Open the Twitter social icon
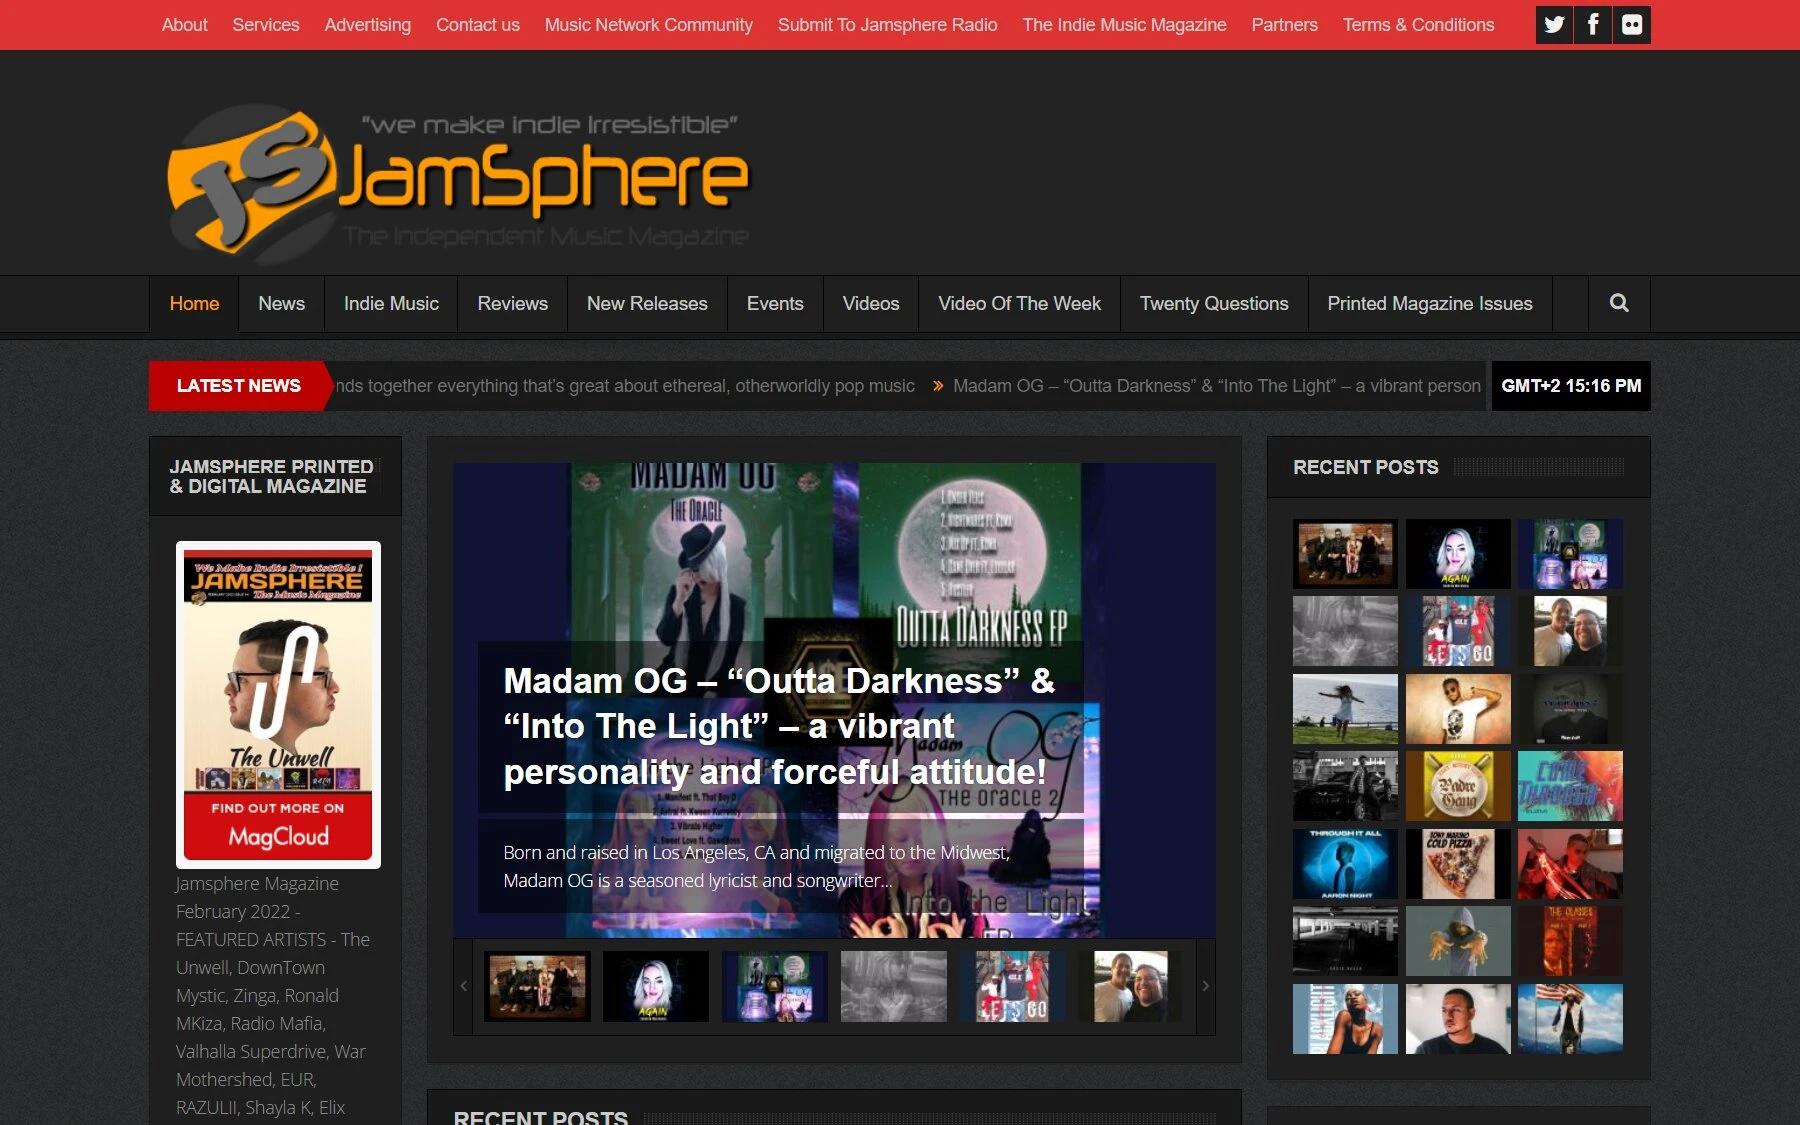 (x=1553, y=25)
